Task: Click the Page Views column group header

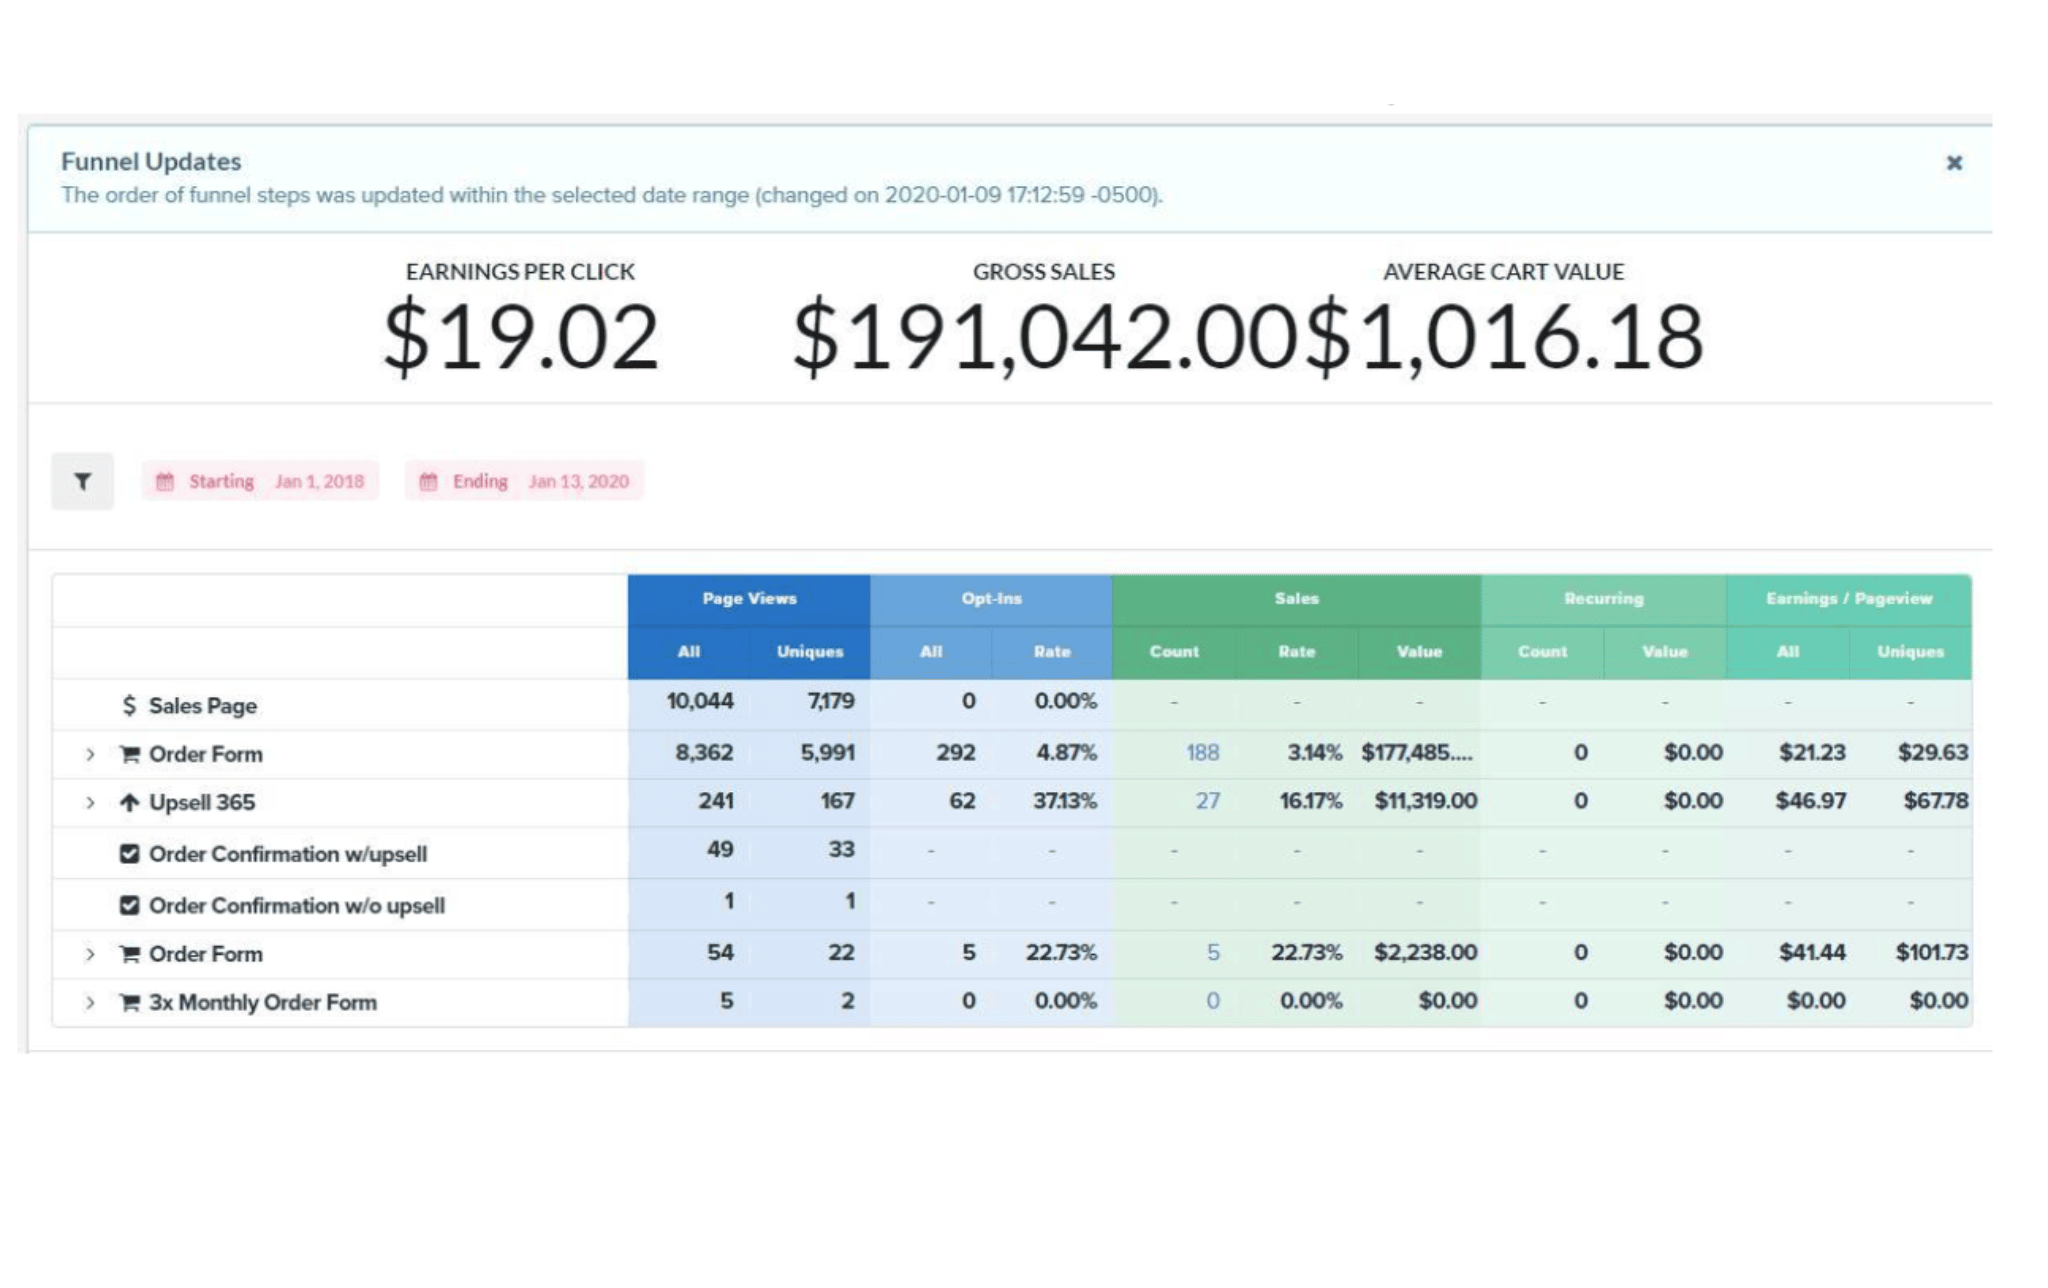Action: [x=749, y=599]
